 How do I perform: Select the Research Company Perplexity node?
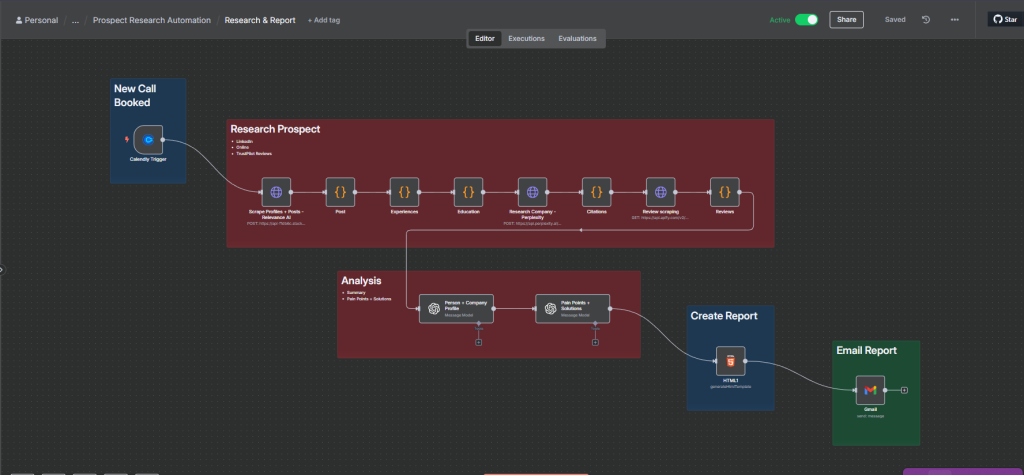coord(532,191)
